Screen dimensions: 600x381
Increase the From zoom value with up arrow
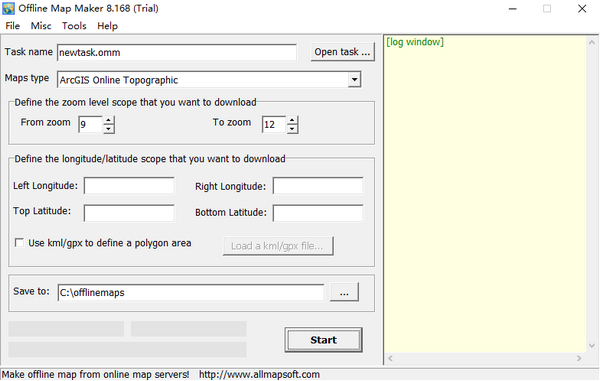click(x=109, y=120)
